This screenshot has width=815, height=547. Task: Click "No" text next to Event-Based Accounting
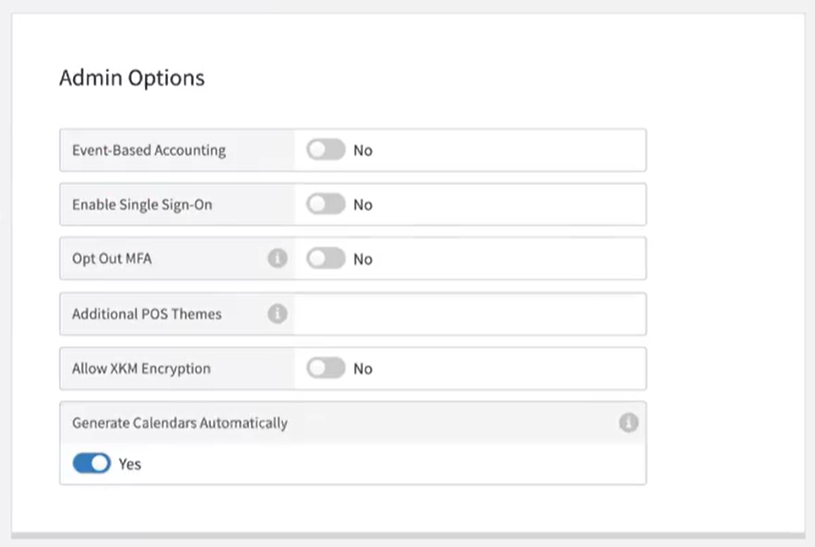pos(362,150)
